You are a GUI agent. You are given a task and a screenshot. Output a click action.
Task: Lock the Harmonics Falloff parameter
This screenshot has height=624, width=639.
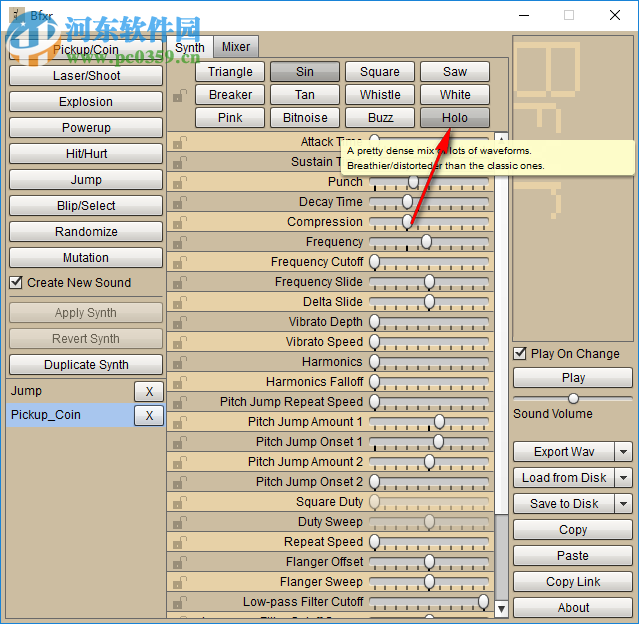pyautogui.click(x=179, y=382)
